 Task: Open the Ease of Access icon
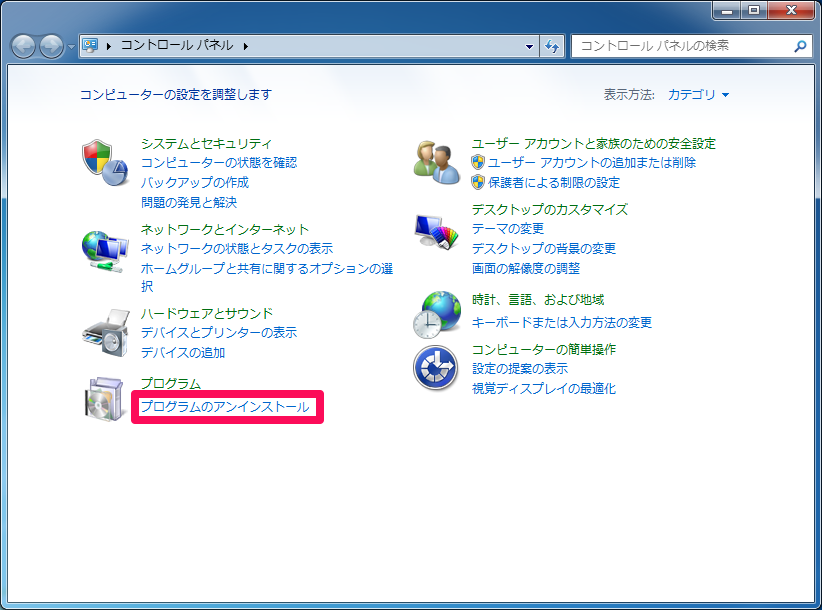pyautogui.click(x=436, y=369)
